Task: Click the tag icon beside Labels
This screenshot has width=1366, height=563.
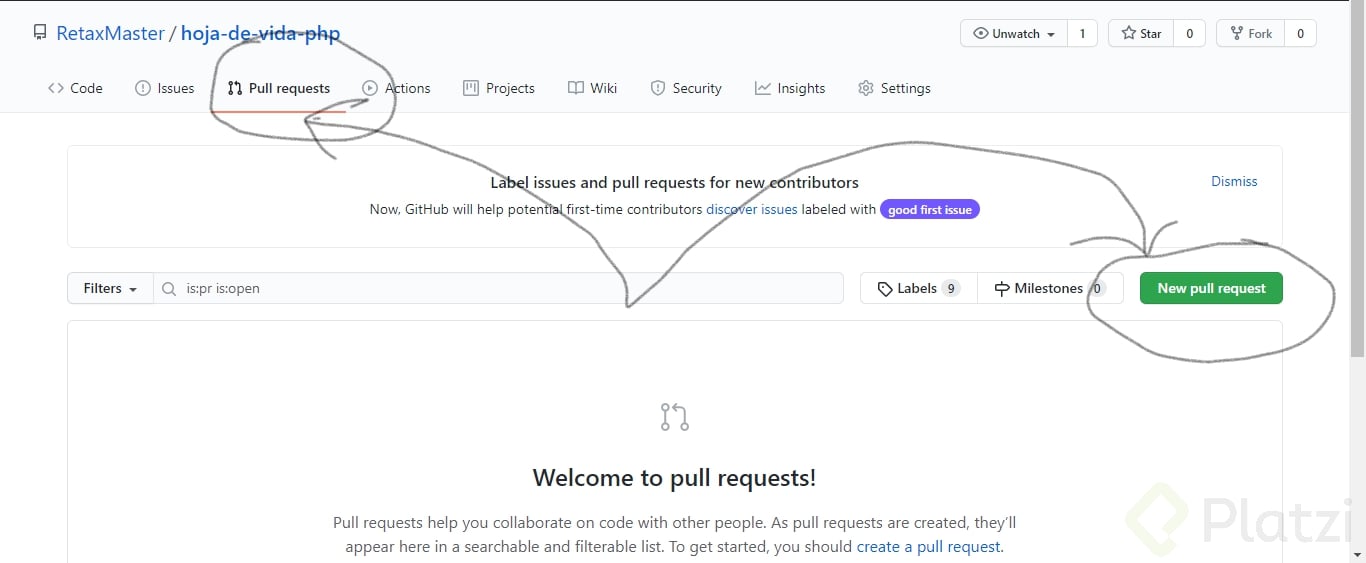Action: pyautogui.click(x=885, y=288)
